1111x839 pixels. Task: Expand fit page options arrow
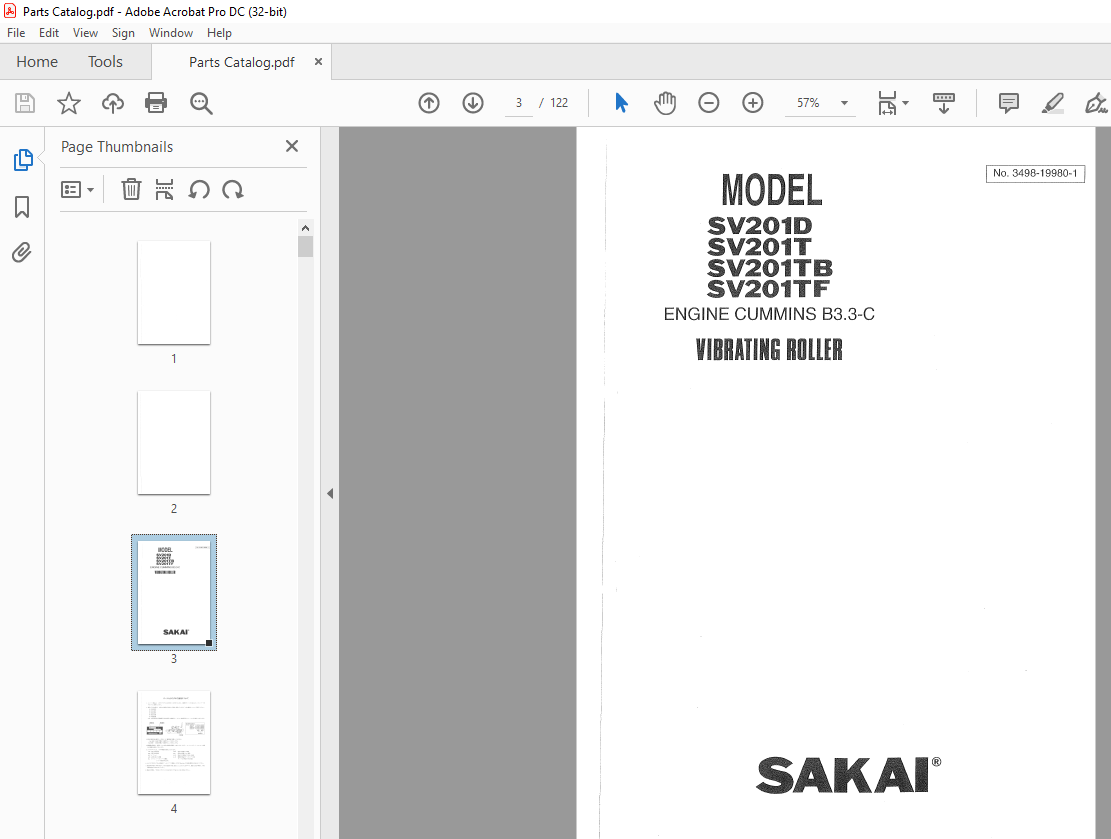coord(906,103)
